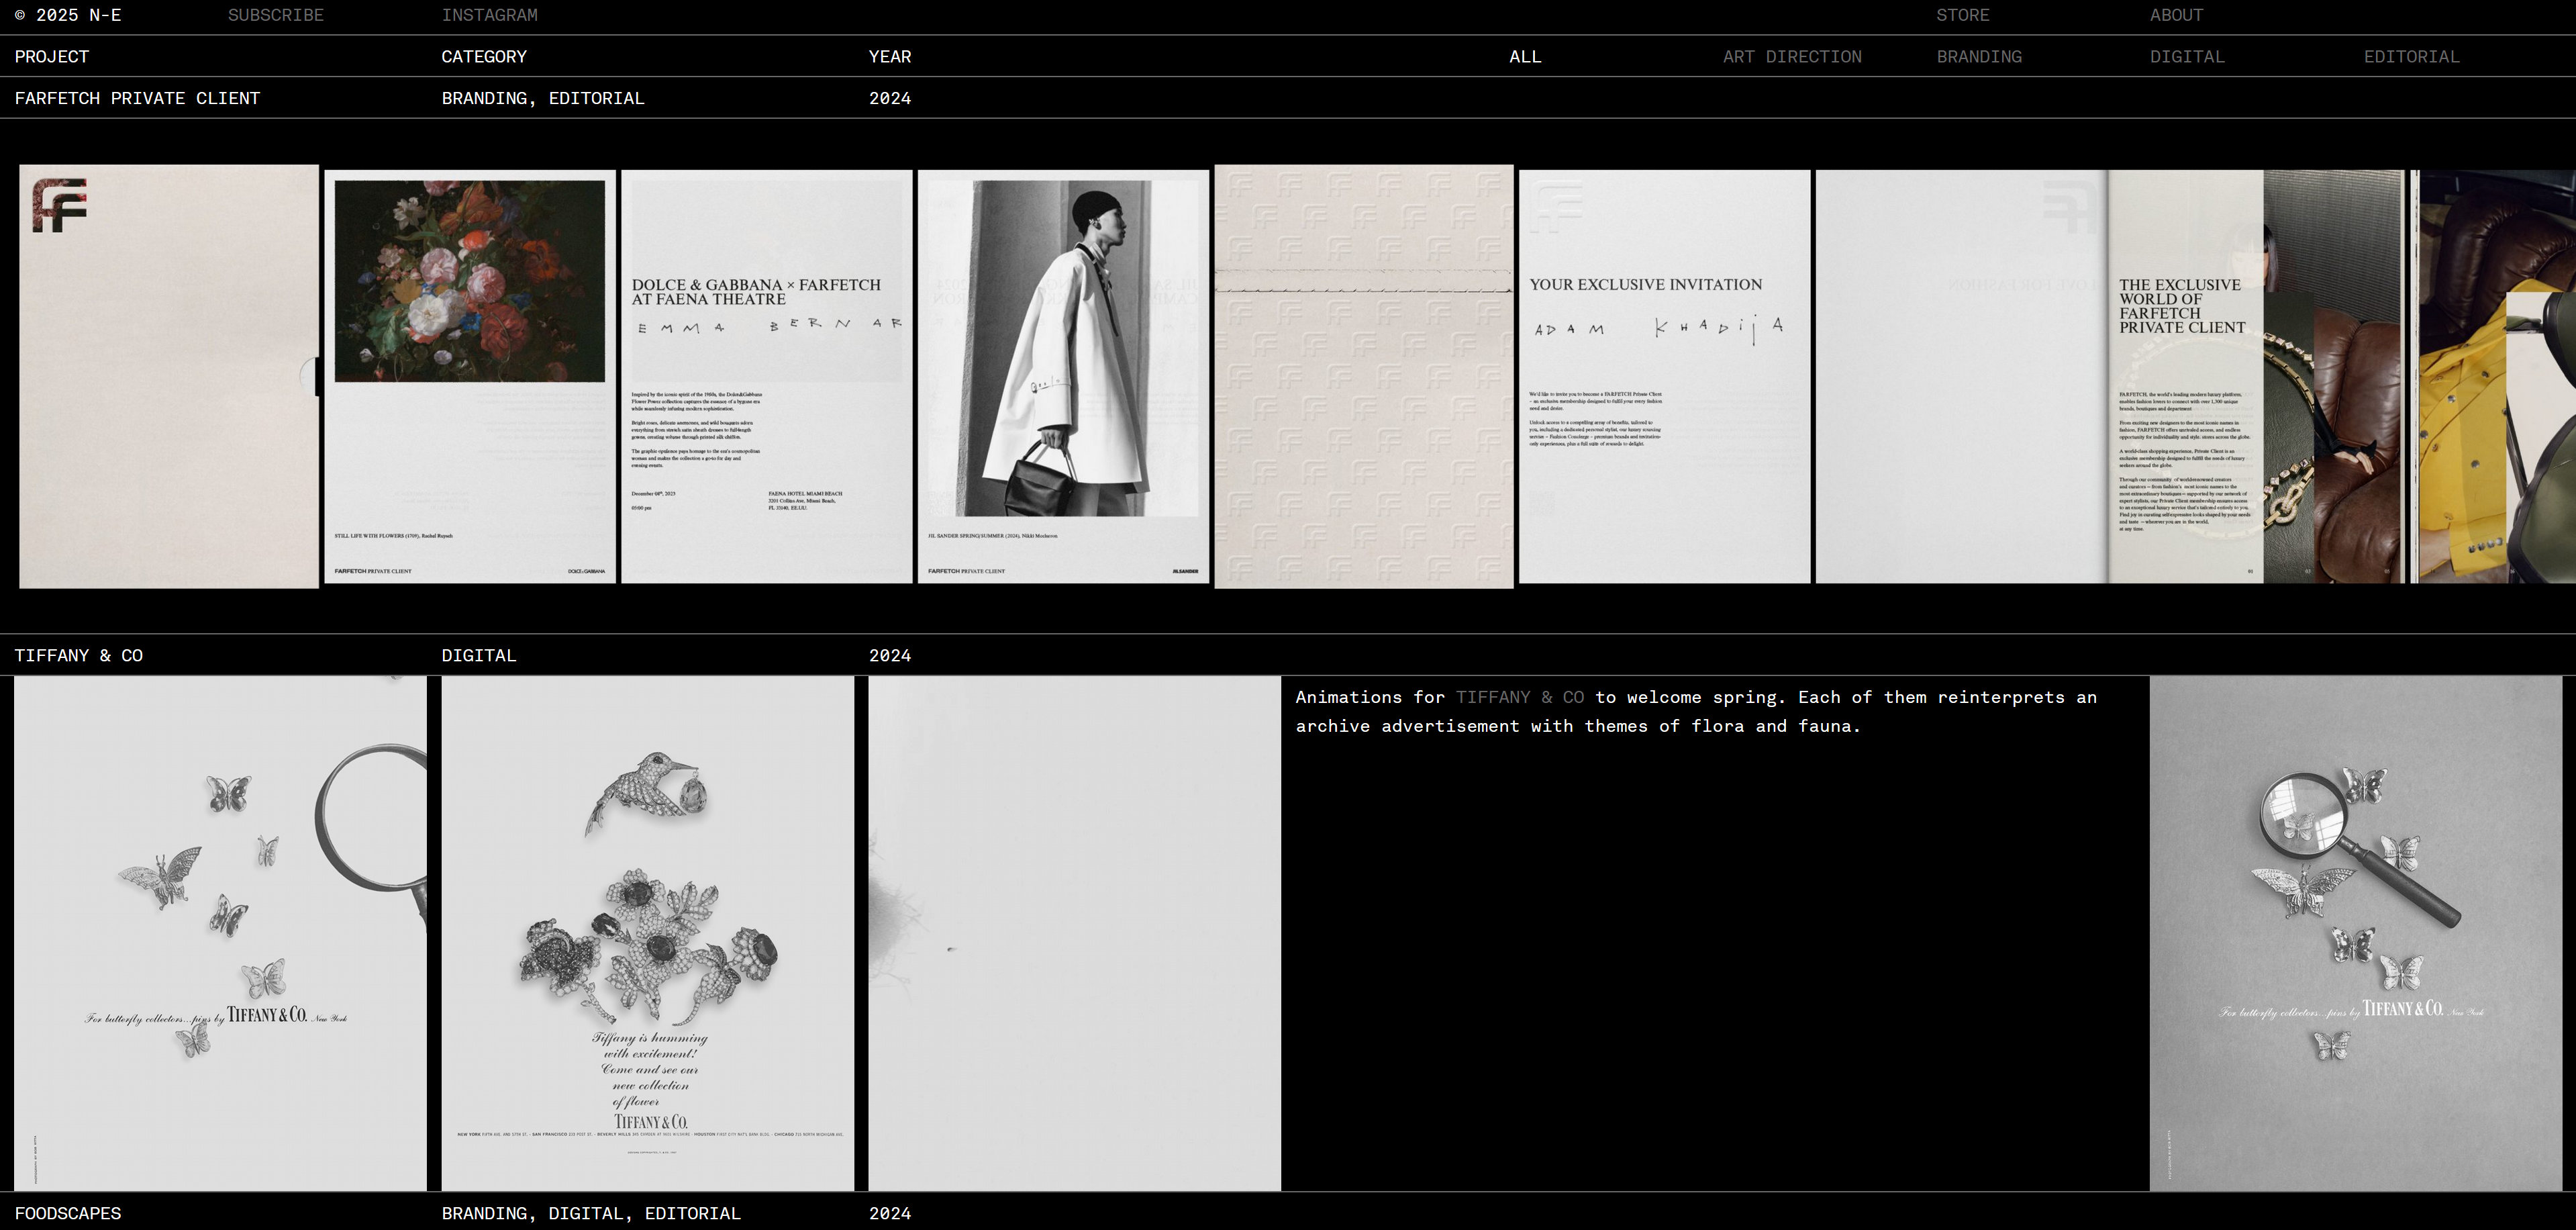Expand the FOODSCAPES project row
The height and width of the screenshot is (1230, 2576).
68,1213
